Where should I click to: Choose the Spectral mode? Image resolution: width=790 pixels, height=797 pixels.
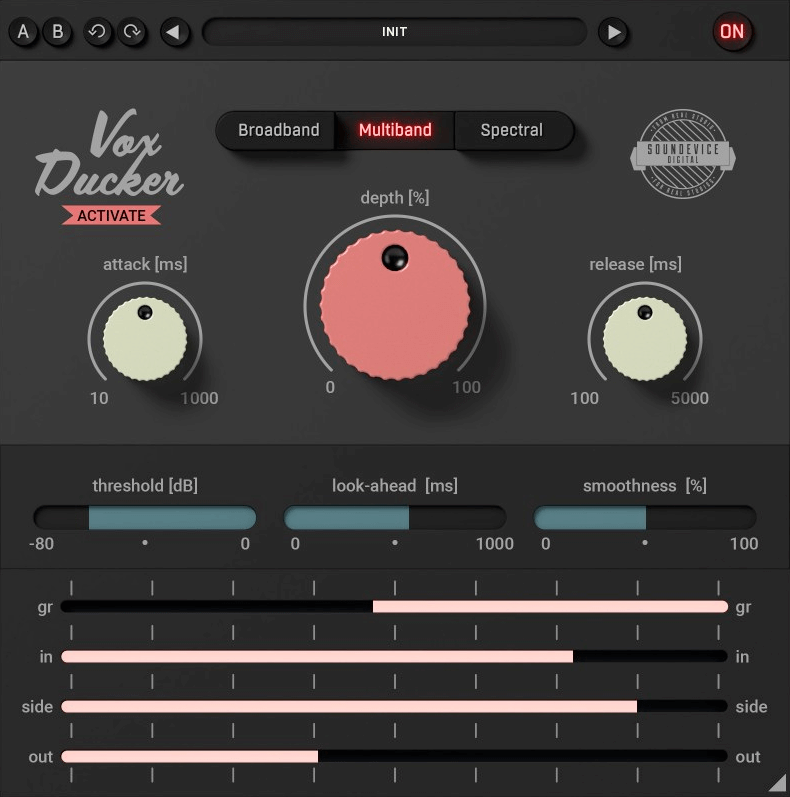[511, 130]
